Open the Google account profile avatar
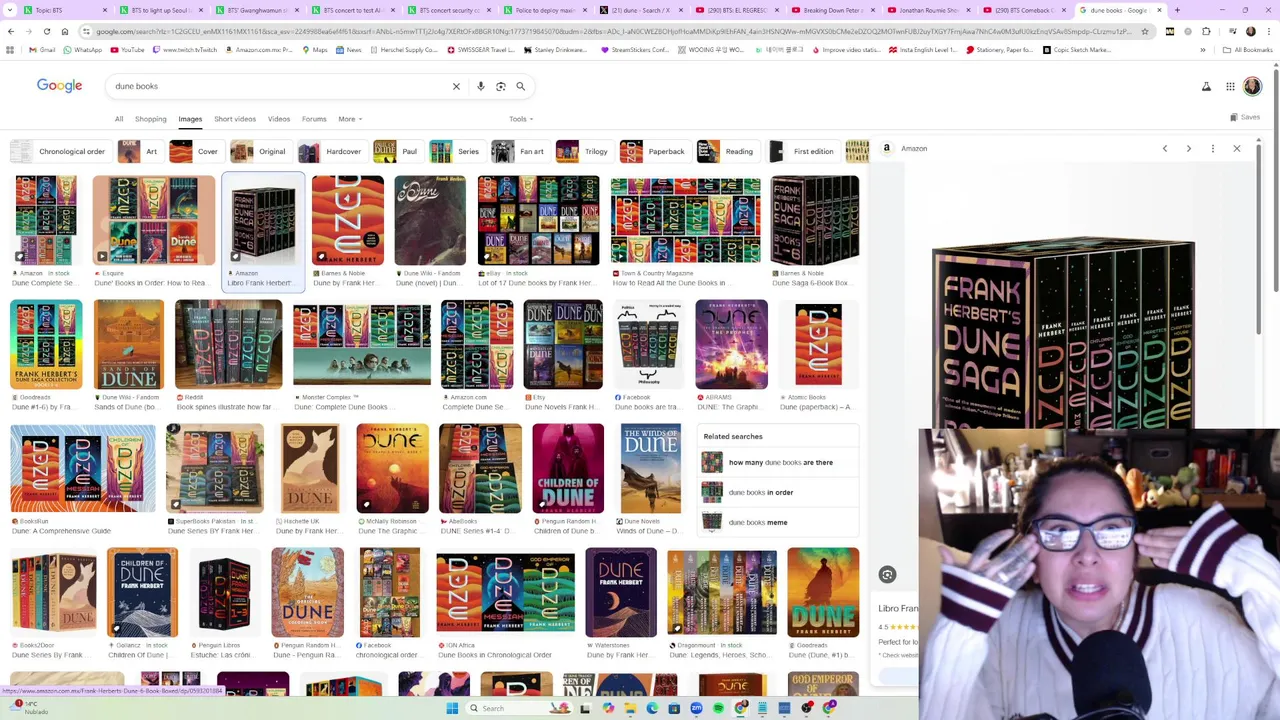The height and width of the screenshot is (720, 1280). tap(1252, 87)
